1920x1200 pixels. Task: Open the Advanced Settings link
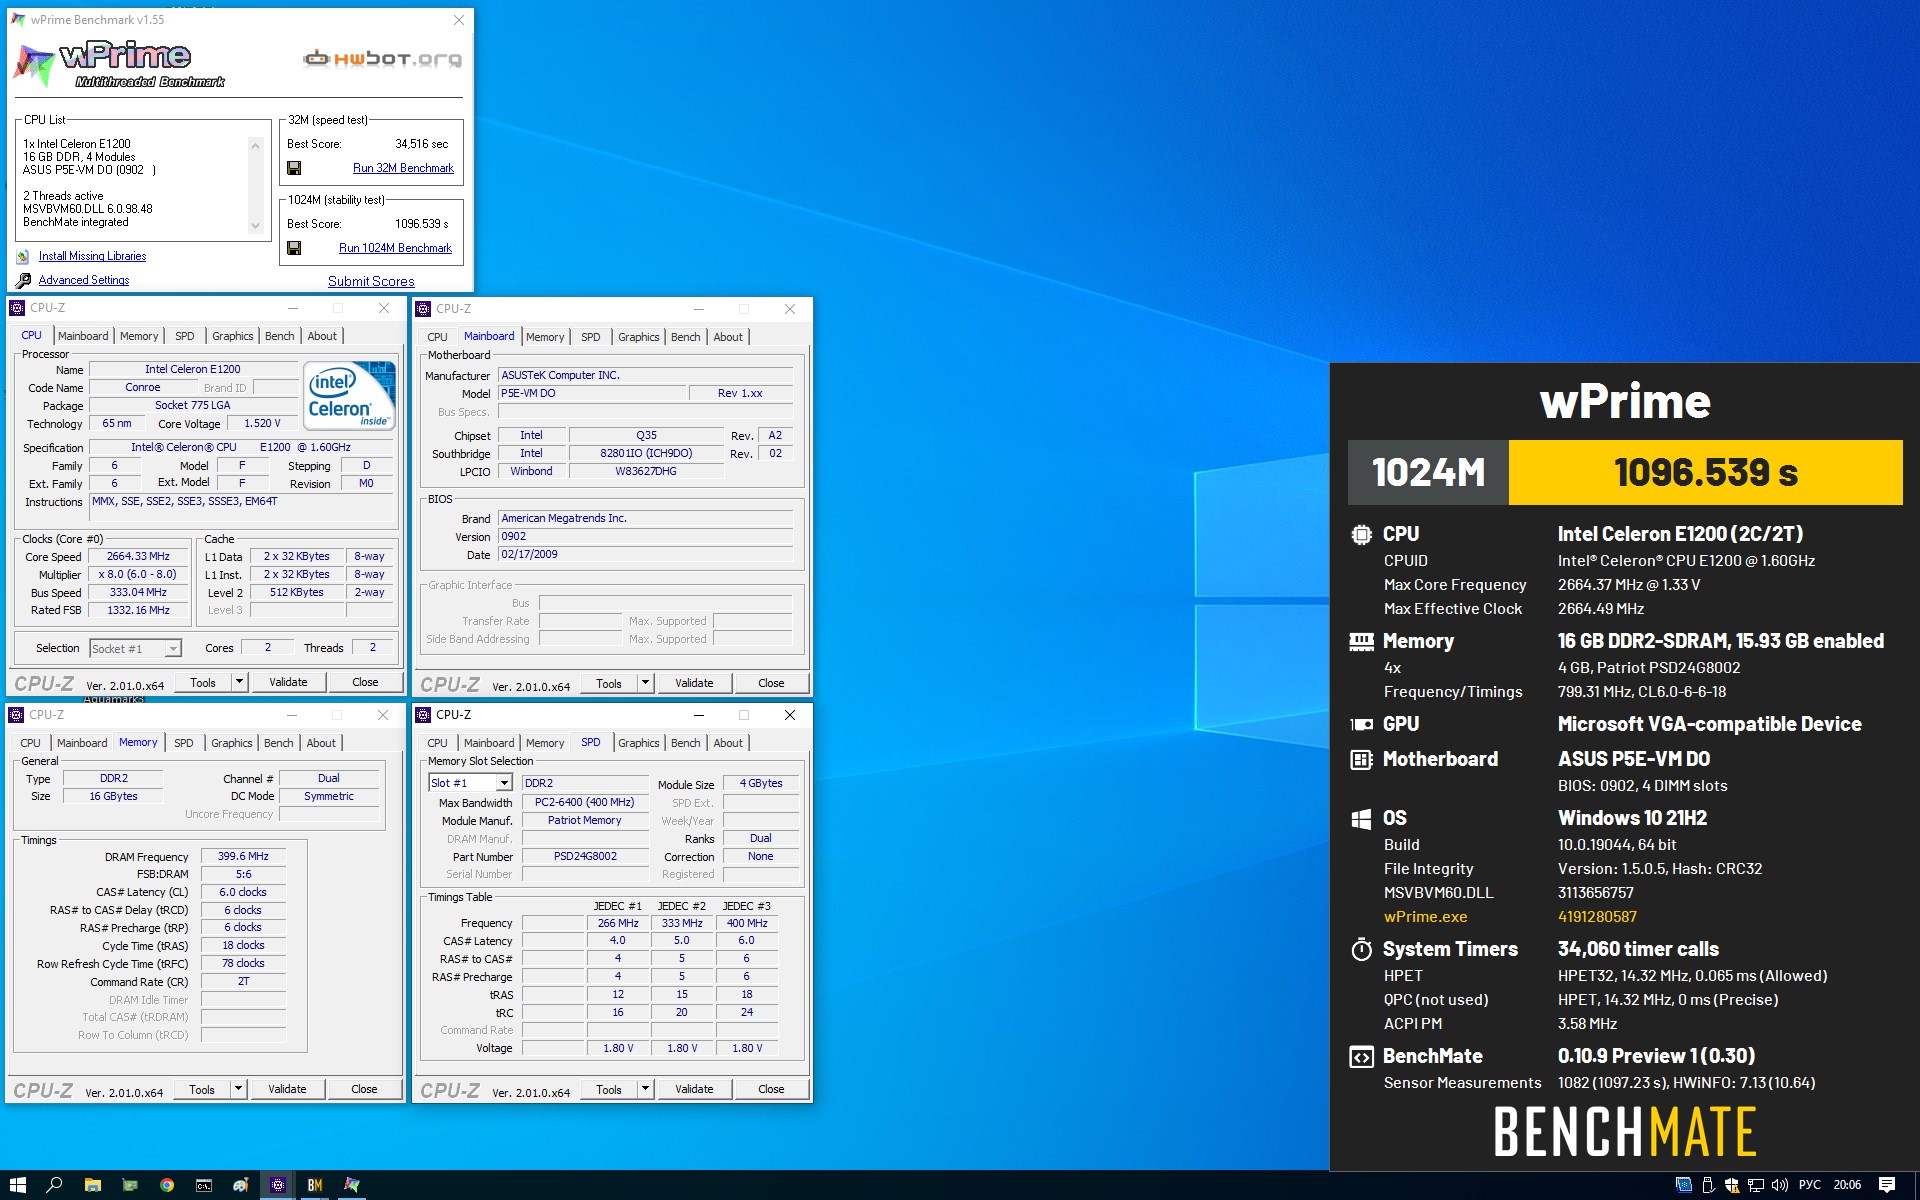84,280
